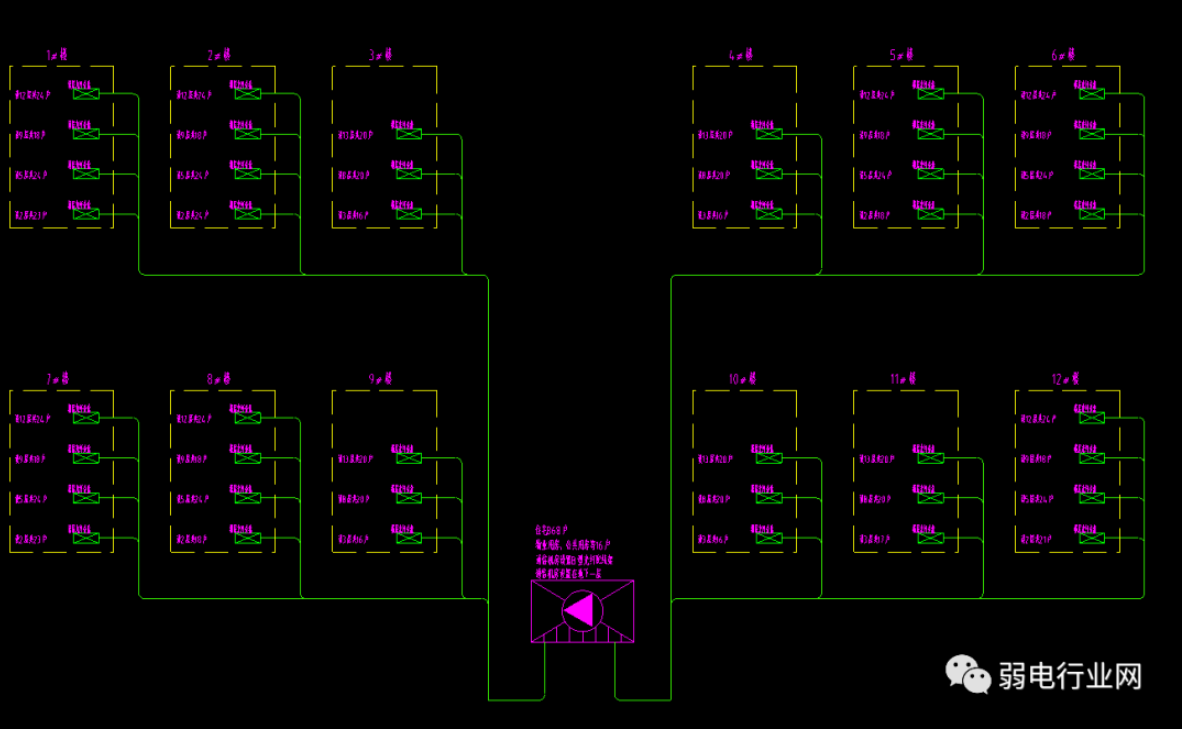Screen dimensions: 1185x735
Task: Click the 5#楼 building label
Action: click(904, 56)
